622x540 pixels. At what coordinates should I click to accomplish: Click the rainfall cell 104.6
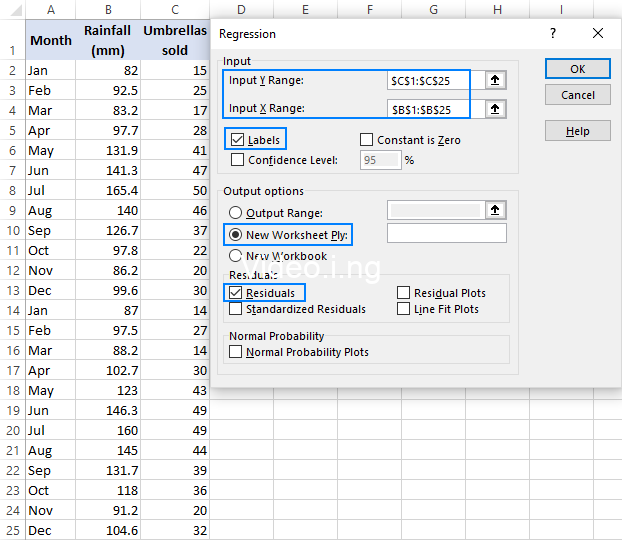108,530
